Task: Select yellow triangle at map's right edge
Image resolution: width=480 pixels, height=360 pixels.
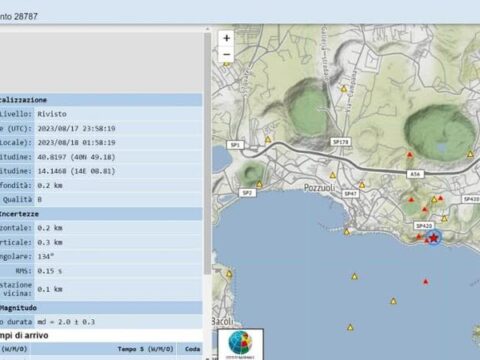Action: (470, 154)
